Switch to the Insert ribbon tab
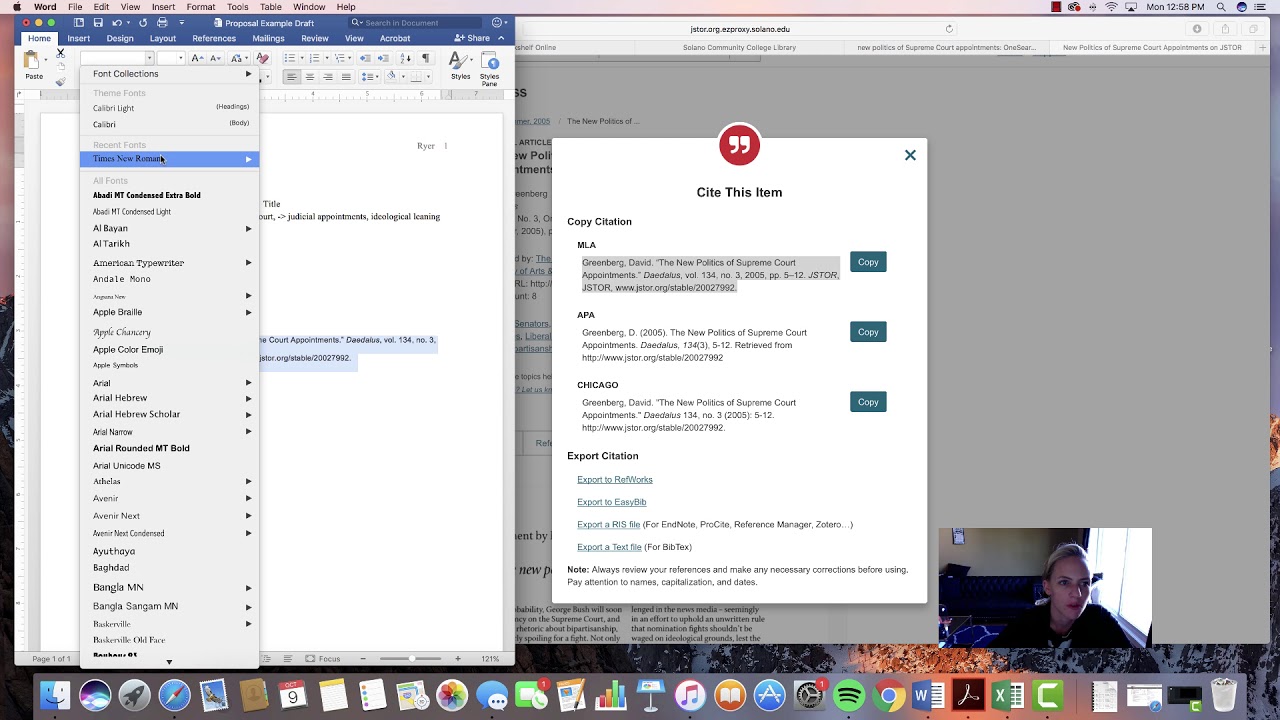 coord(79,38)
